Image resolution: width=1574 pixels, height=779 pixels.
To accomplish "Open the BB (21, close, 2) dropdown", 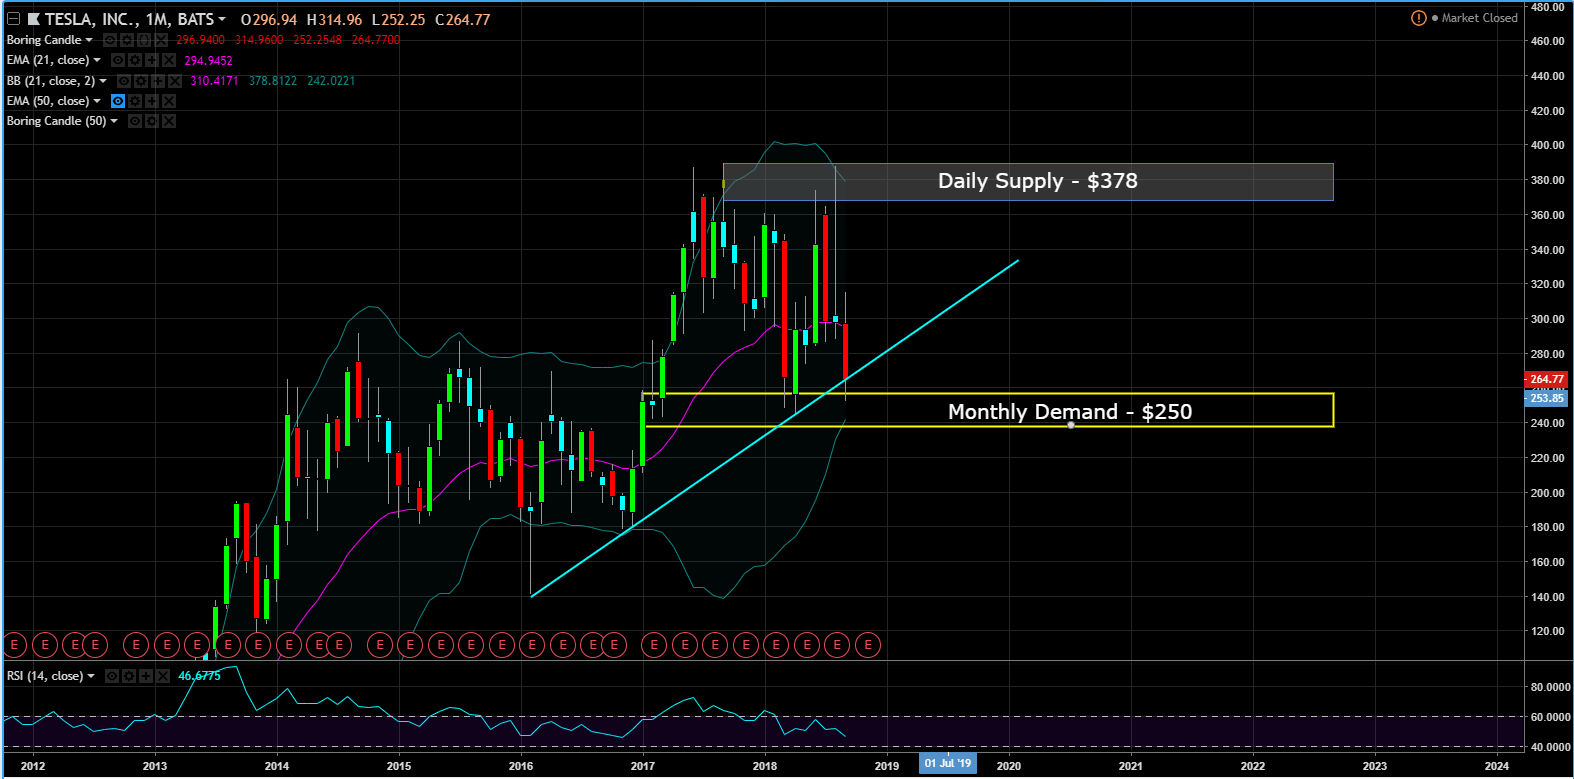I will tap(103, 81).
